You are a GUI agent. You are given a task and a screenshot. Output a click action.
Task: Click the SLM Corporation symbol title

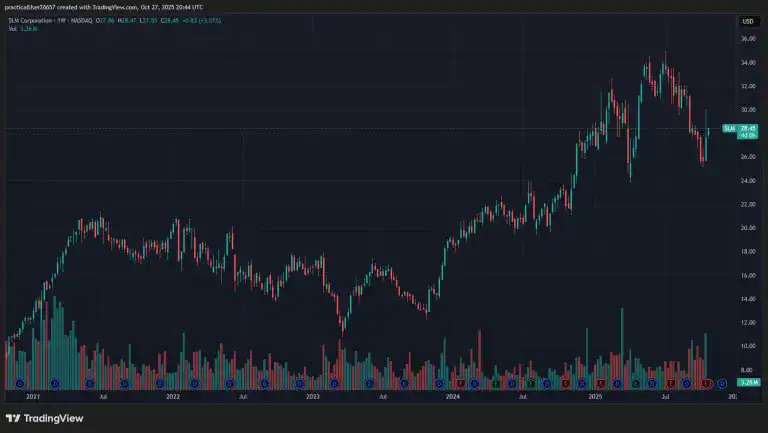click(32, 20)
